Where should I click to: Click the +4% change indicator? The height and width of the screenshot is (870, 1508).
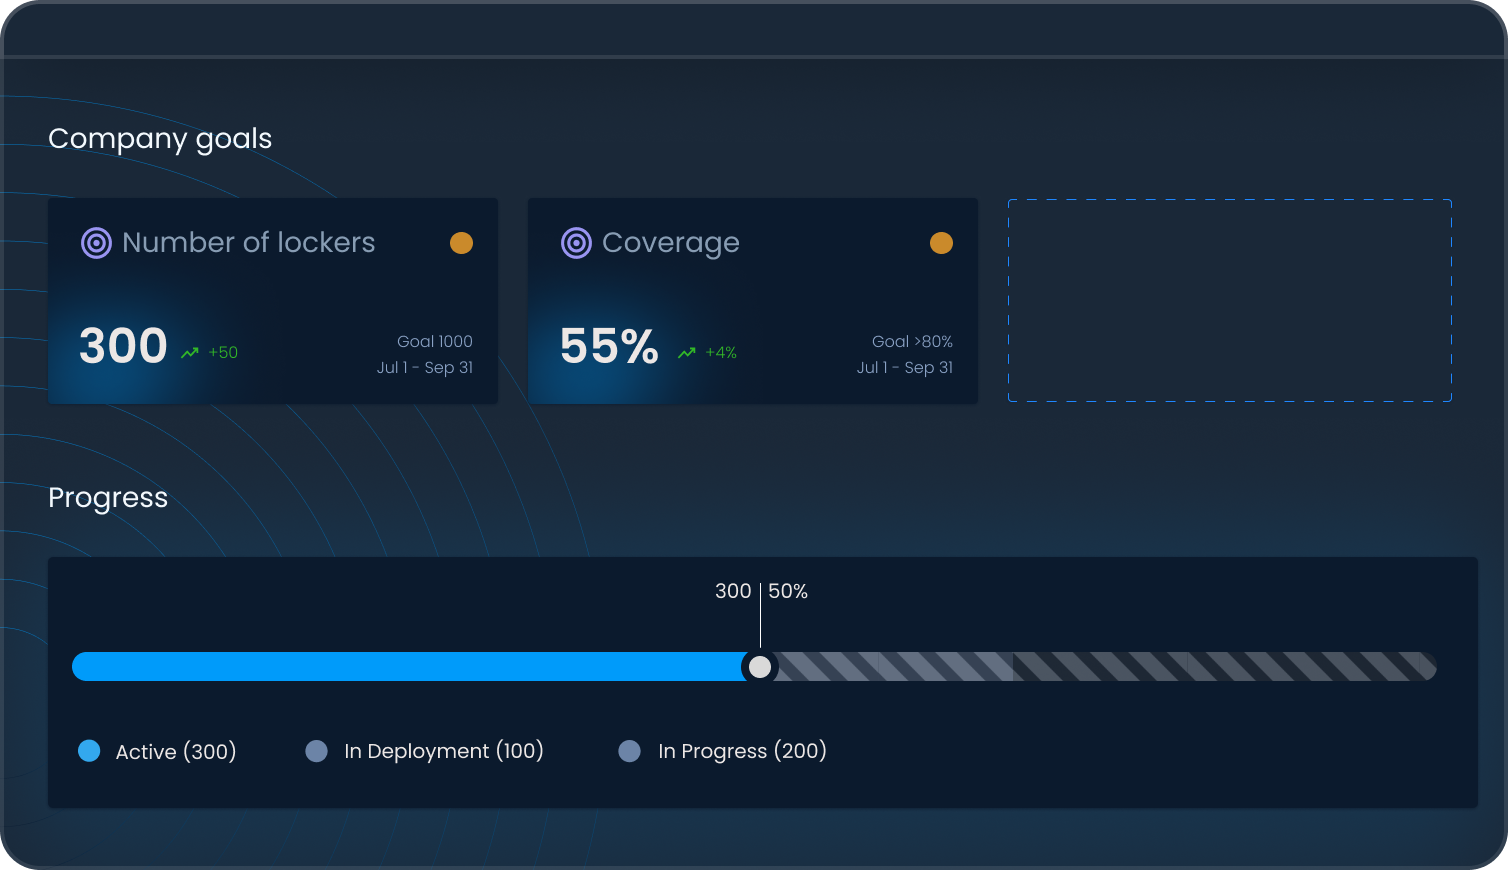[x=721, y=353]
